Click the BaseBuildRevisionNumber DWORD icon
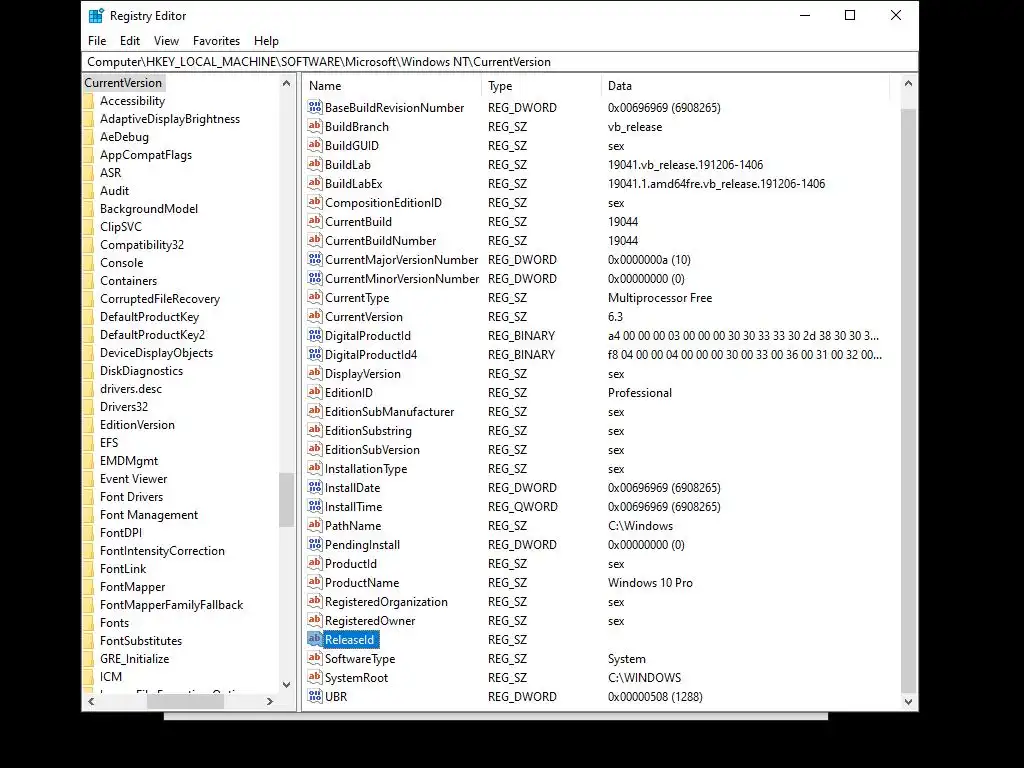The image size is (1024, 768). click(x=315, y=107)
